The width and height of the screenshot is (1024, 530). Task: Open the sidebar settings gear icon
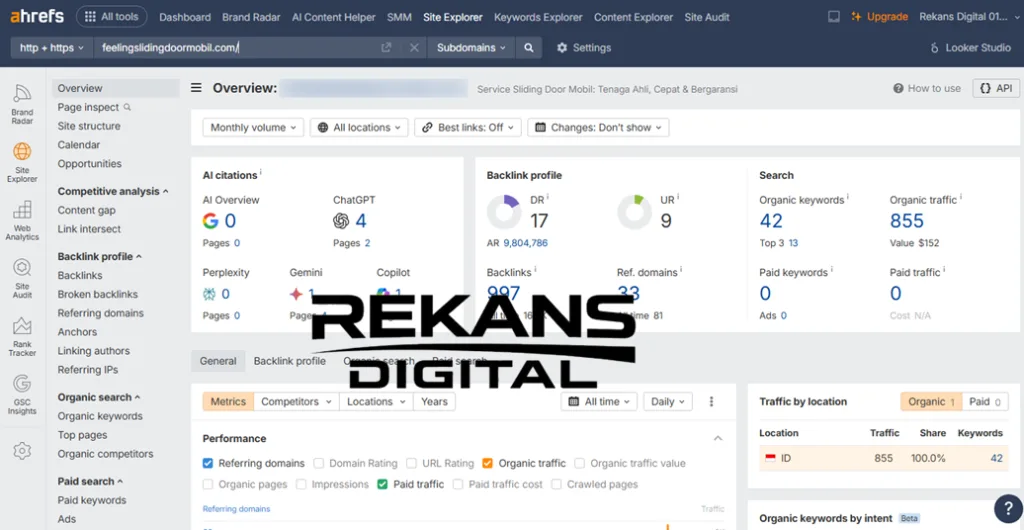click(x=22, y=451)
